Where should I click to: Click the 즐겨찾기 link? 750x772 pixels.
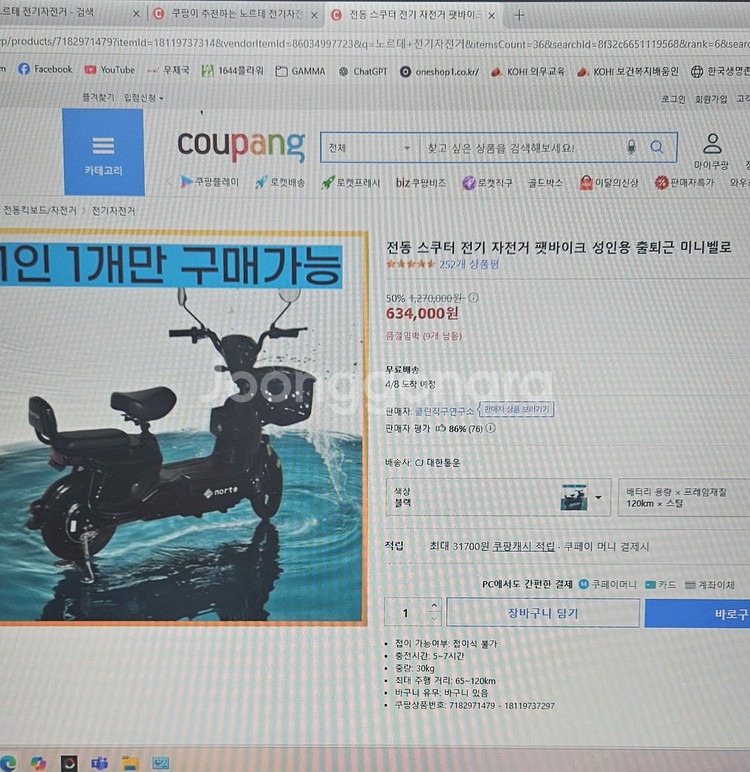coord(98,97)
